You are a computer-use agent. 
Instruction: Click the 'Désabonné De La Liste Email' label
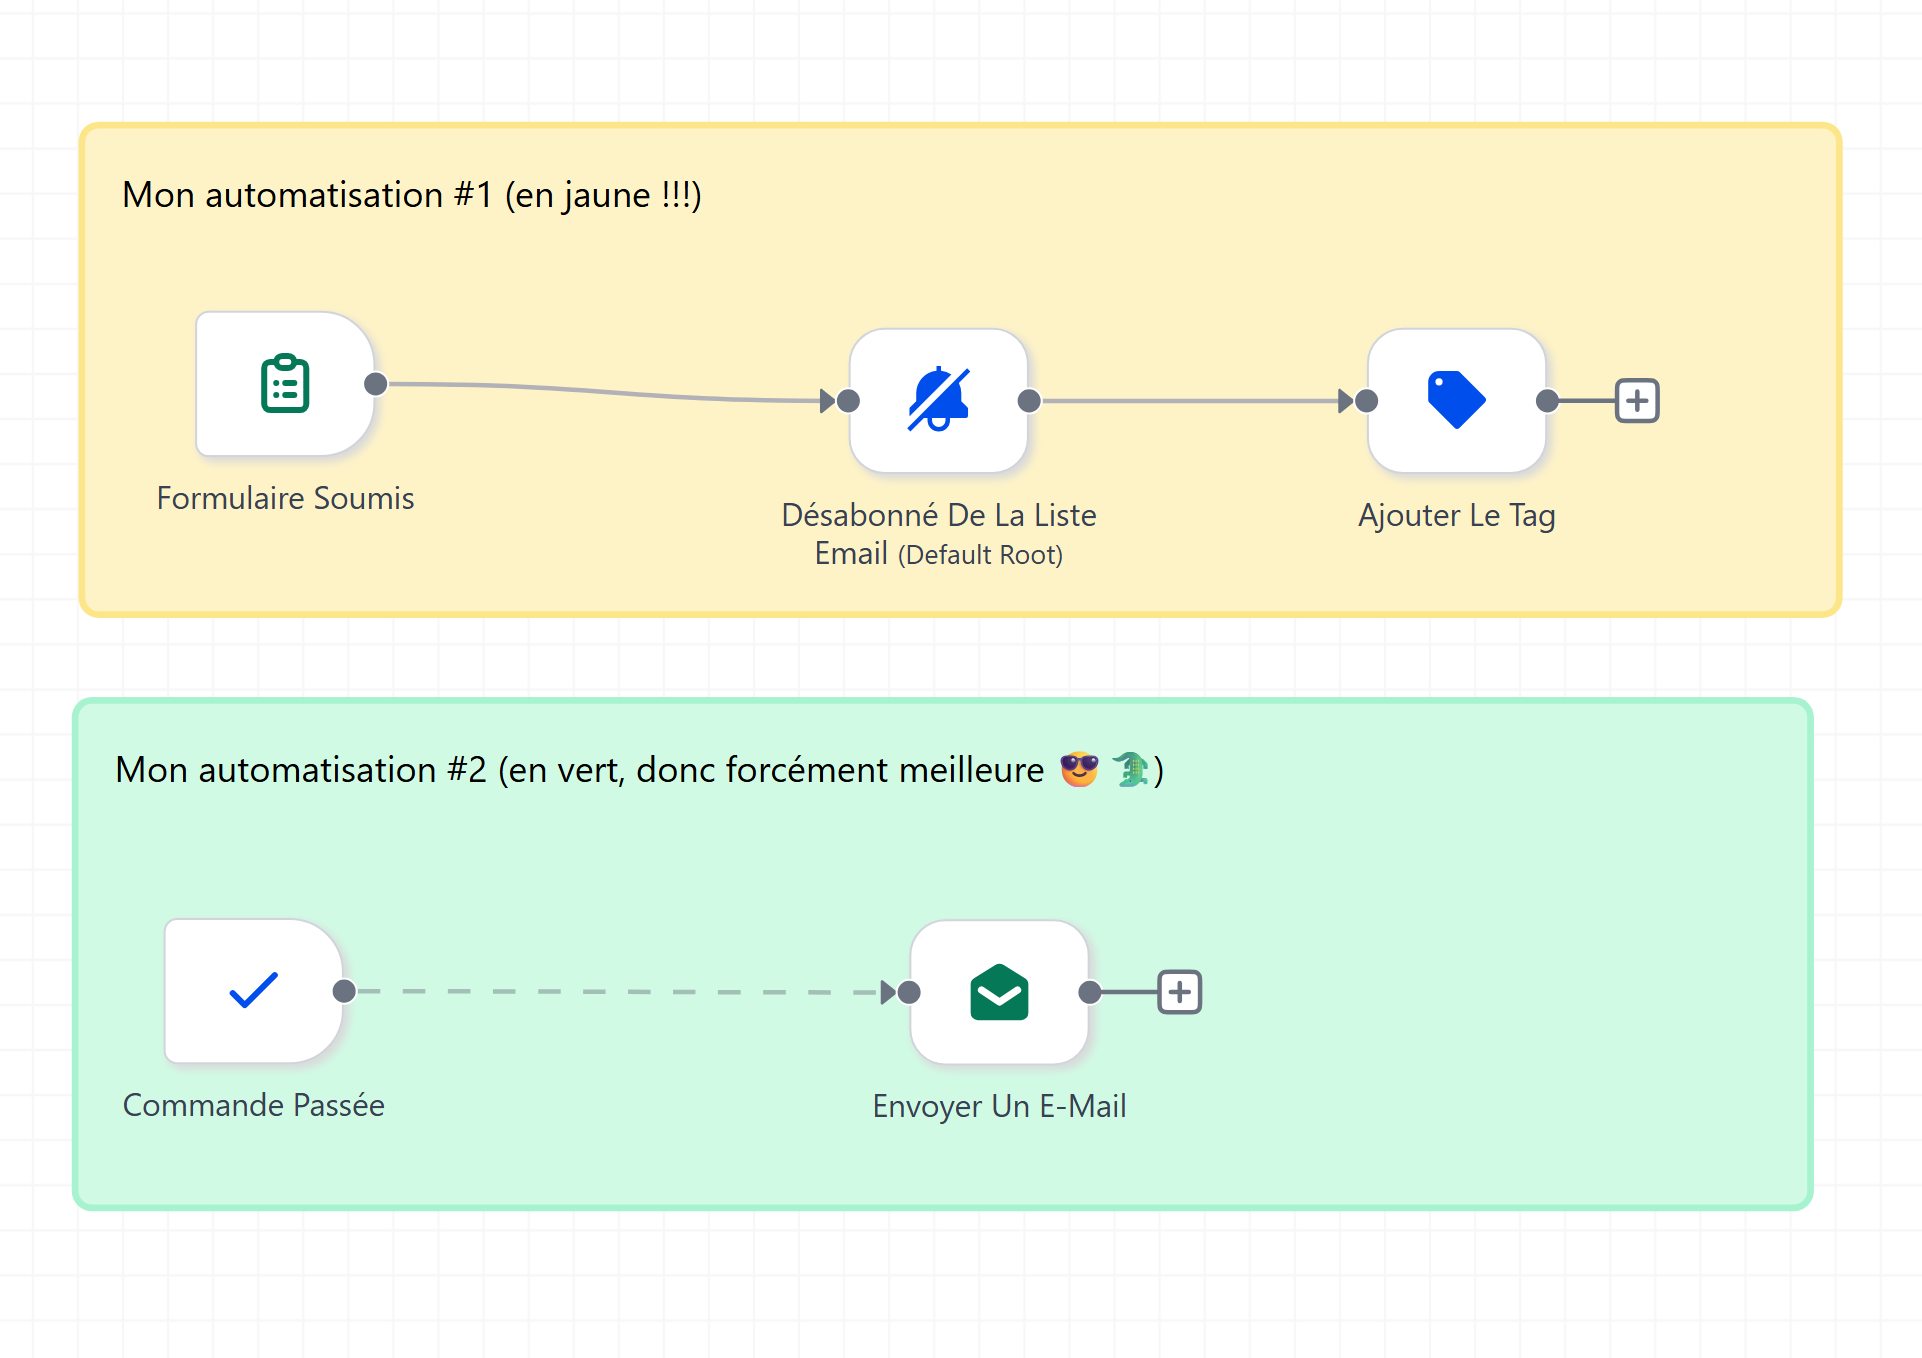(x=938, y=534)
